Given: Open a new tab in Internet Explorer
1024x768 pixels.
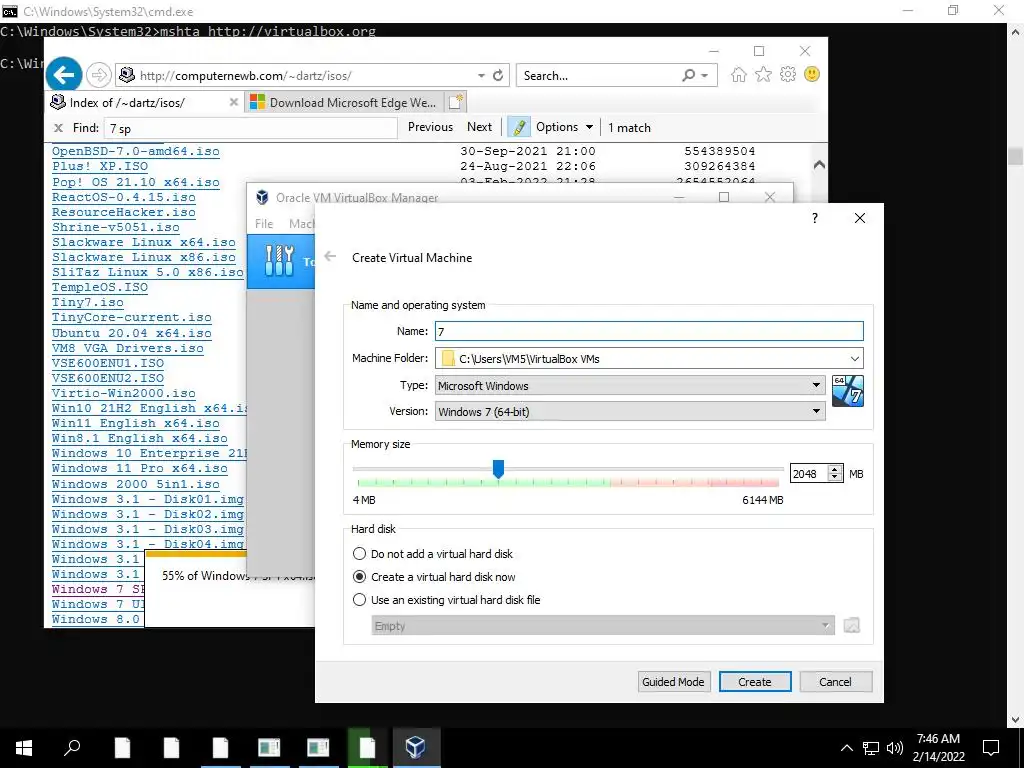Looking at the screenshot, I should pos(455,102).
